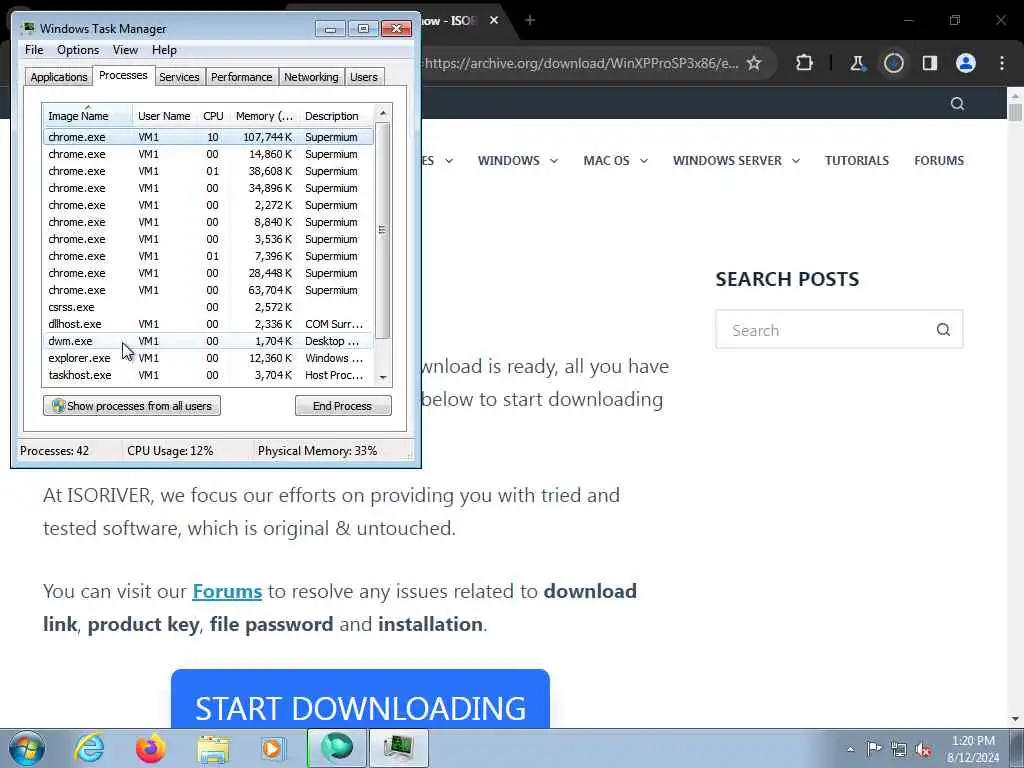Open Action Center flag icon in tray
This screenshot has width=1024, height=768.
[874, 749]
